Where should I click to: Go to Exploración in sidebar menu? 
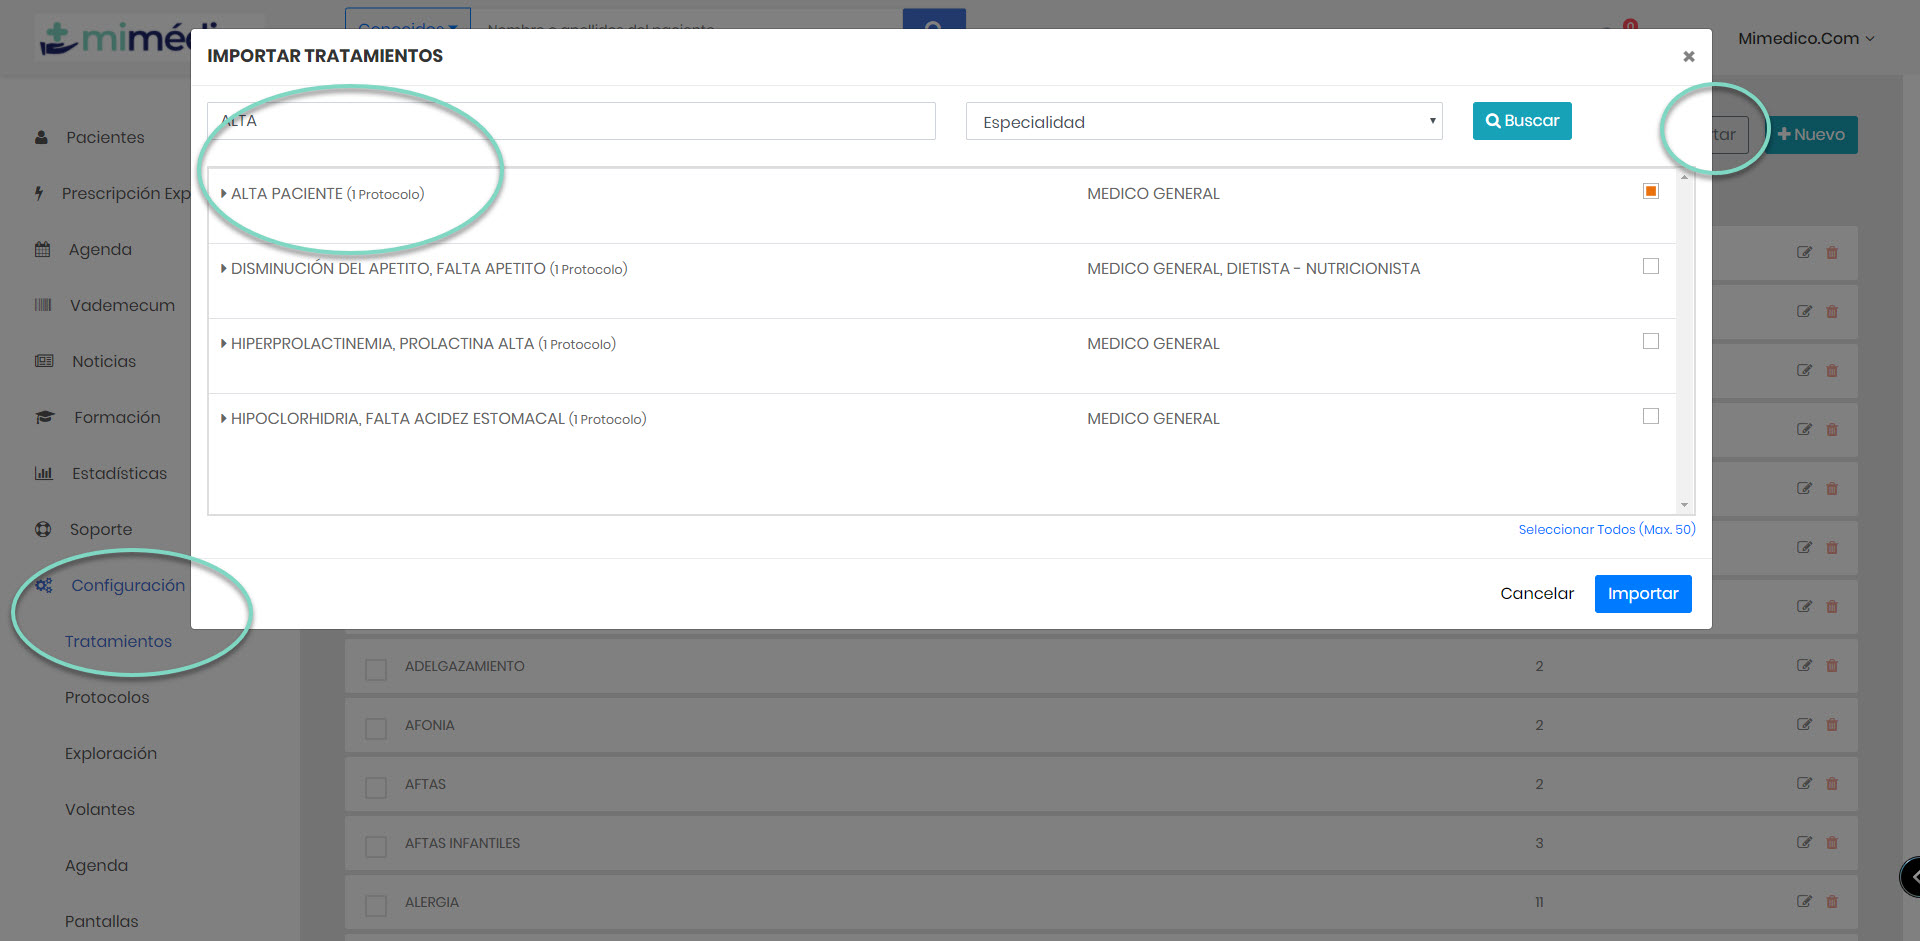click(111, 753)
